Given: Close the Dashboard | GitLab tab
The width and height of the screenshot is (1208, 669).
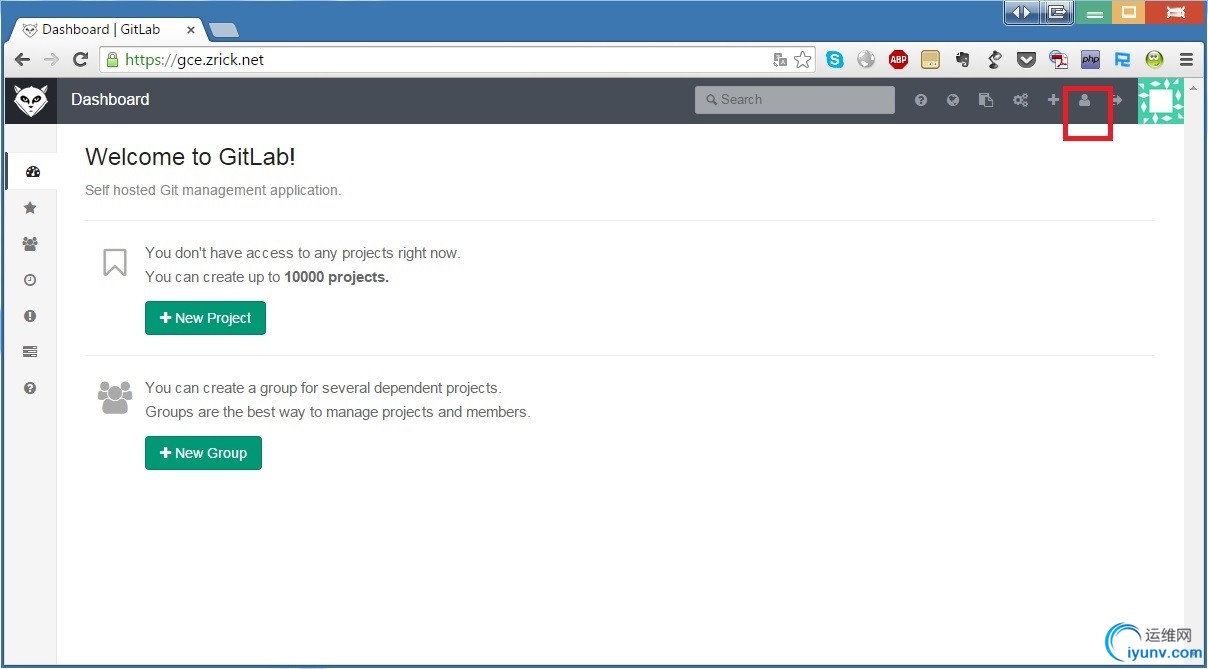Looking at the screenshot, I should pyautogui.click(x=191, y=30).
